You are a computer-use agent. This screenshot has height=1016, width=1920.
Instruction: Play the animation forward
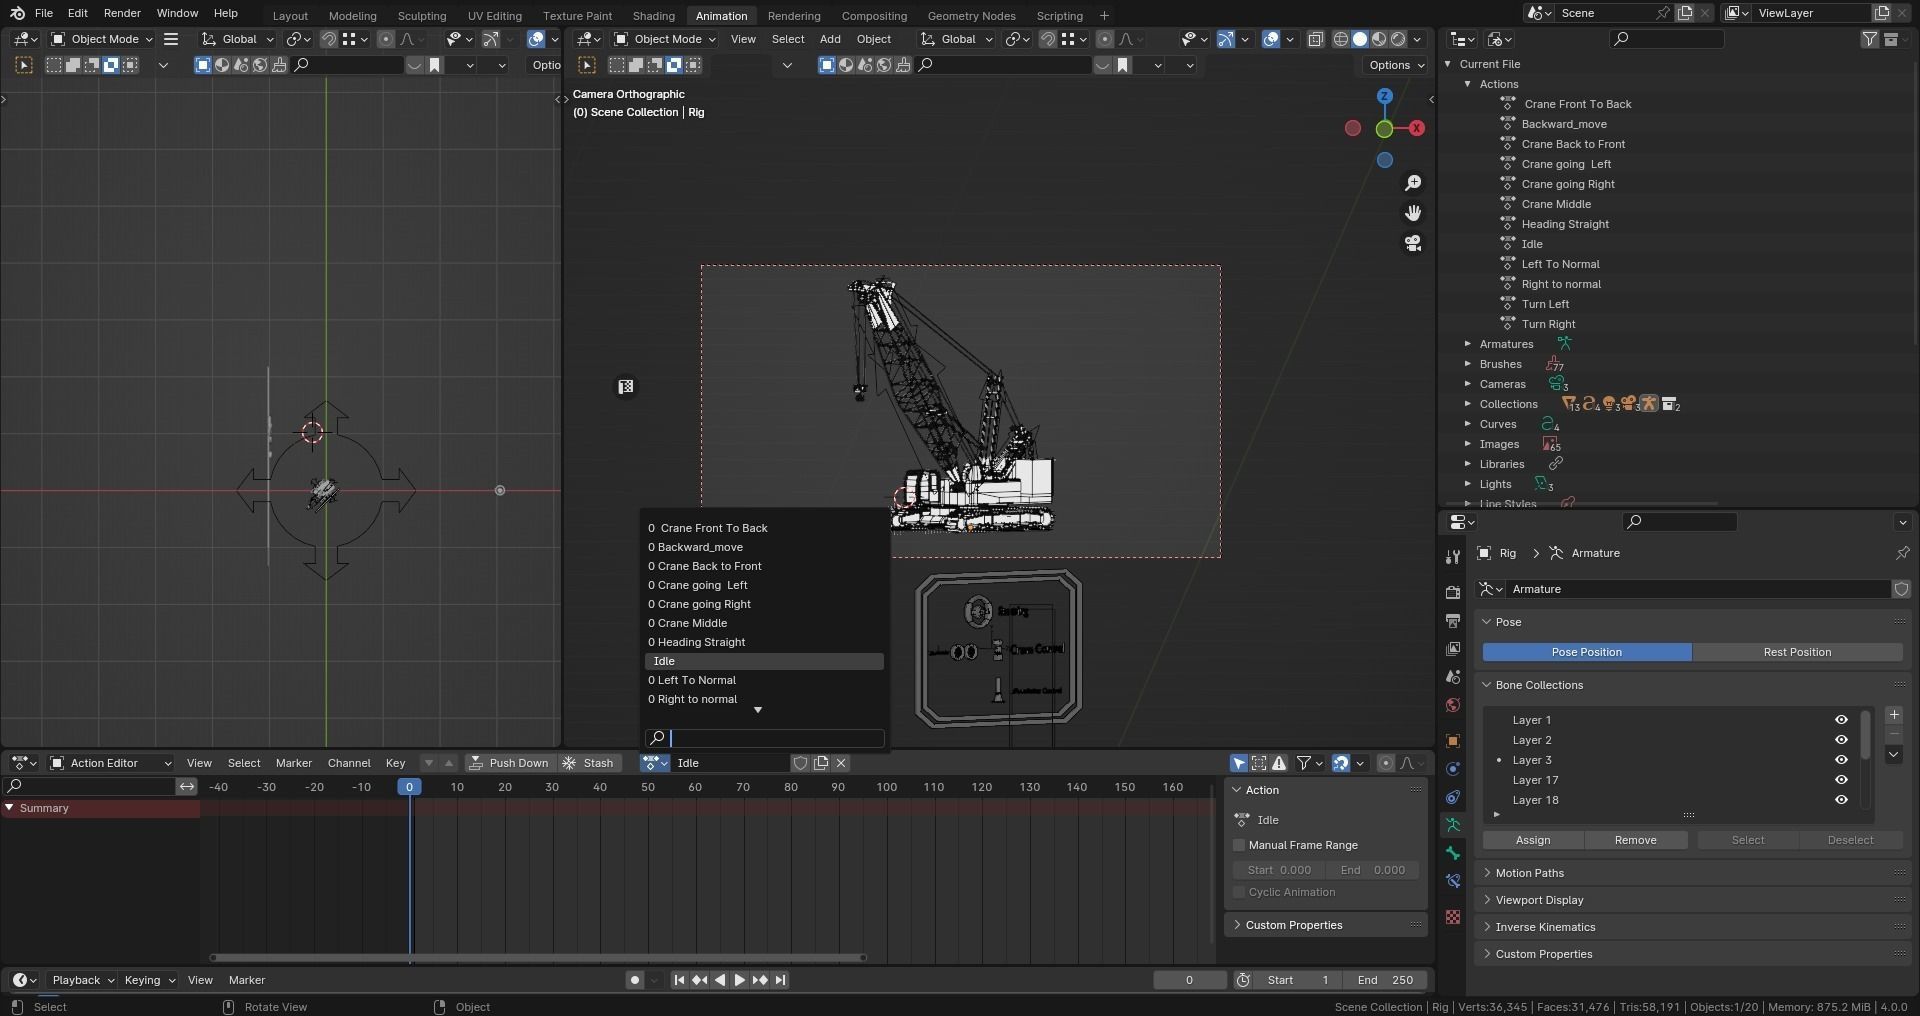(739, 980)
